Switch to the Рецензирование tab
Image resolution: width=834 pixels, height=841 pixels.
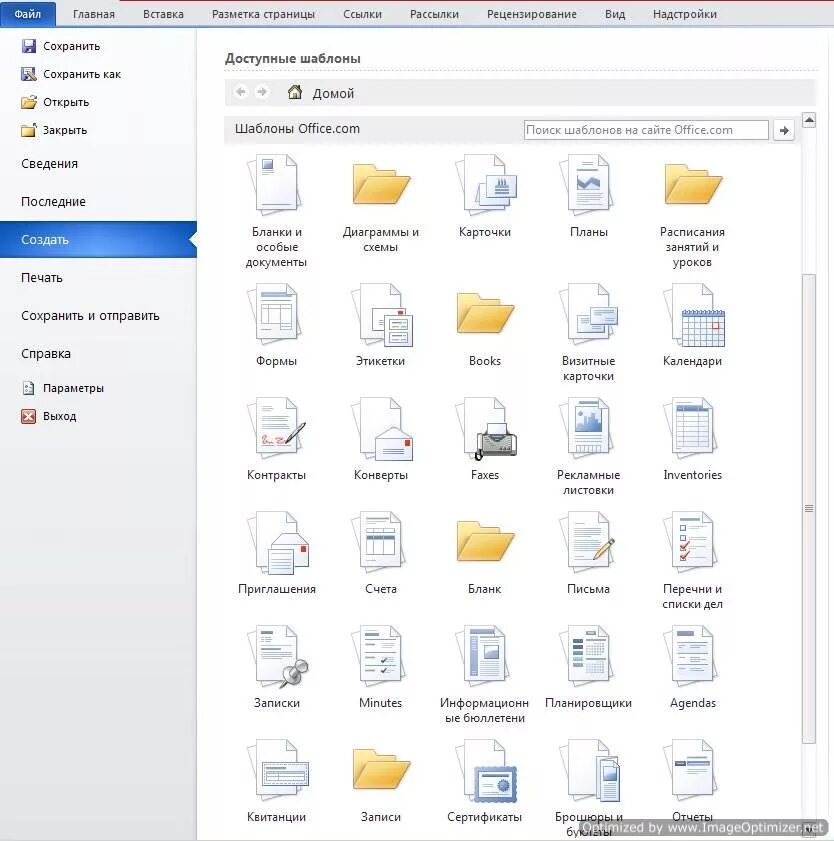pos(532,14)
